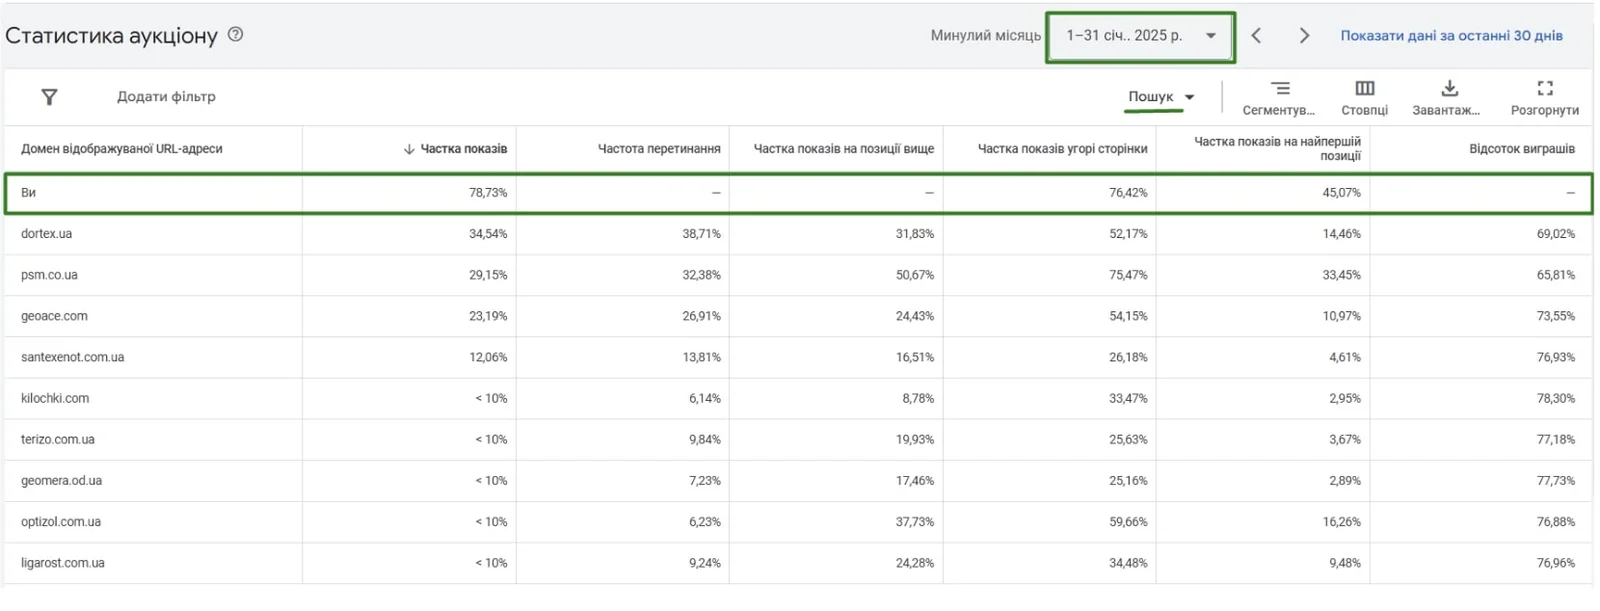Click Додати фільтр field

coord(166,97)
